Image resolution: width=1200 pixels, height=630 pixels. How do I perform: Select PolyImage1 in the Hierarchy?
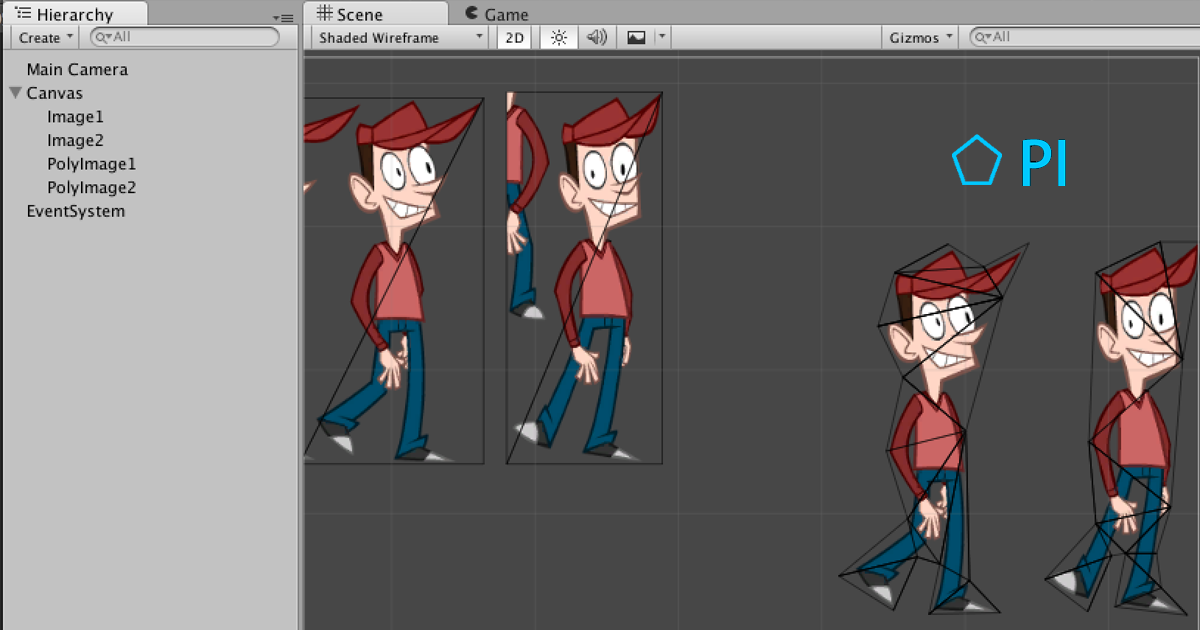(x=91, y=164)
